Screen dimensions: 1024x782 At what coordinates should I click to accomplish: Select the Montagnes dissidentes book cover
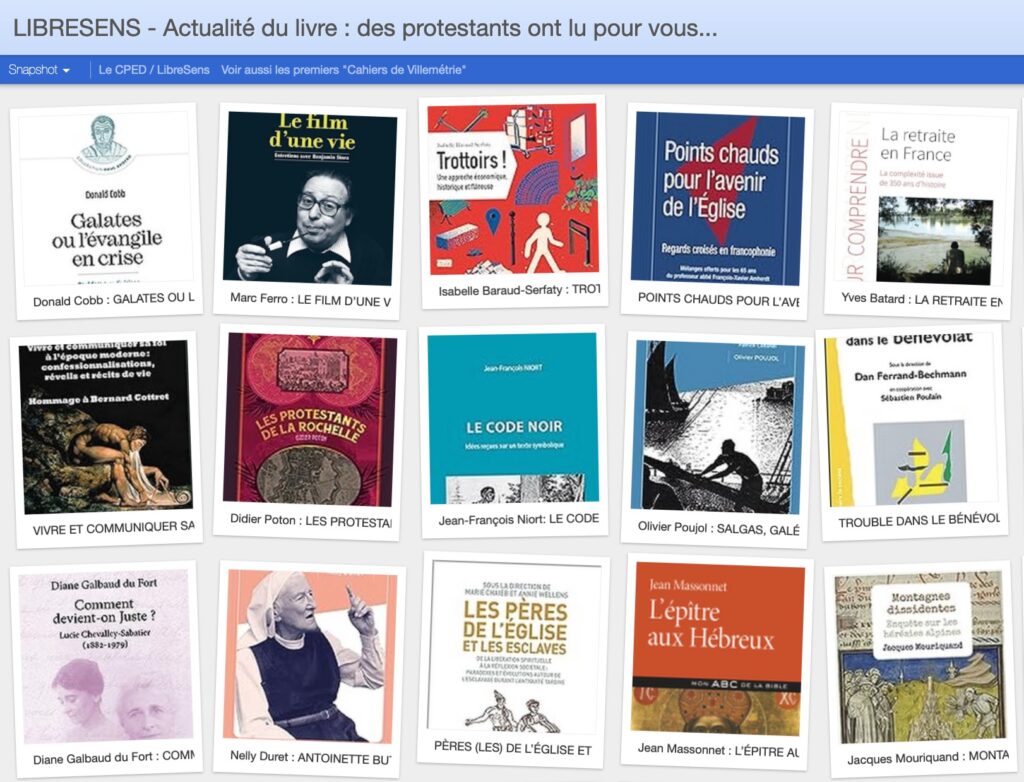(921, 656)
